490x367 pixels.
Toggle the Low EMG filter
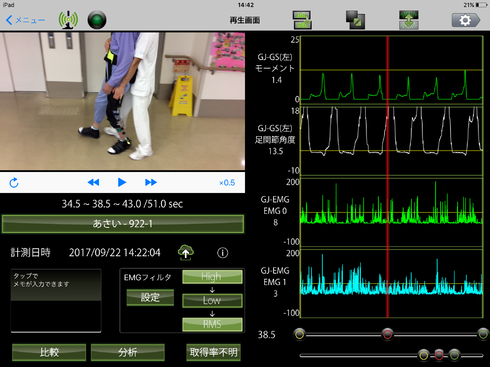tap(212, 300)
